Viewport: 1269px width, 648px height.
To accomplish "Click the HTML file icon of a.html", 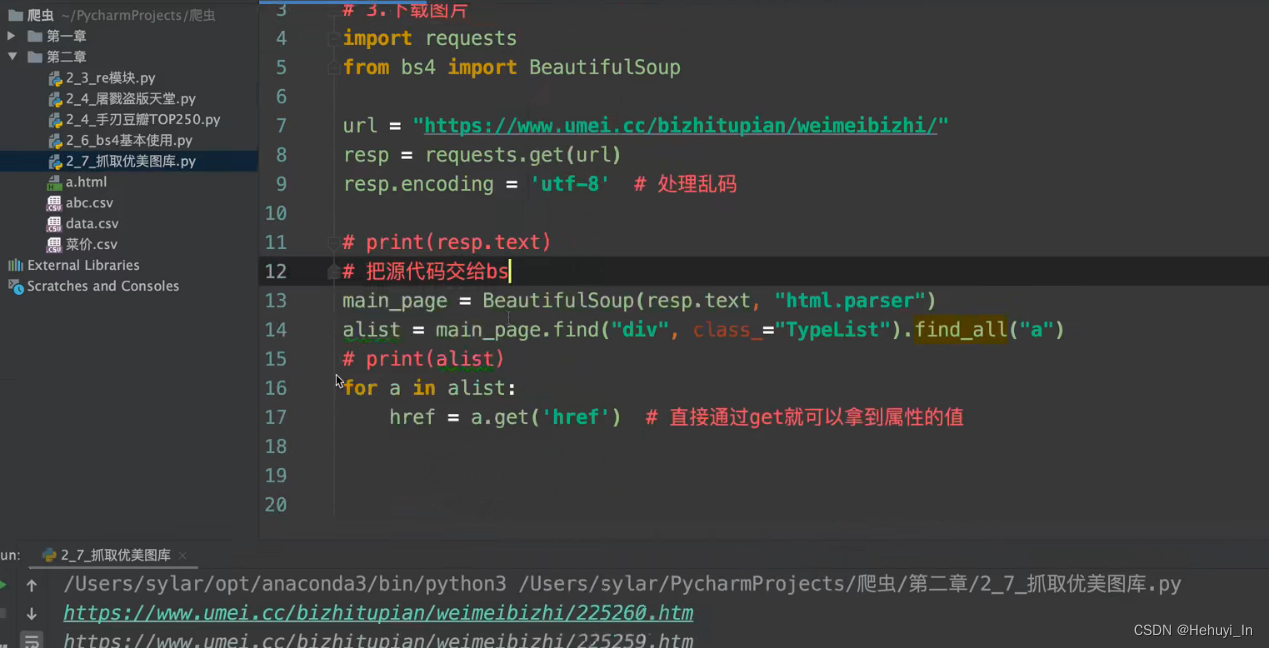I will tap(55, 183).
